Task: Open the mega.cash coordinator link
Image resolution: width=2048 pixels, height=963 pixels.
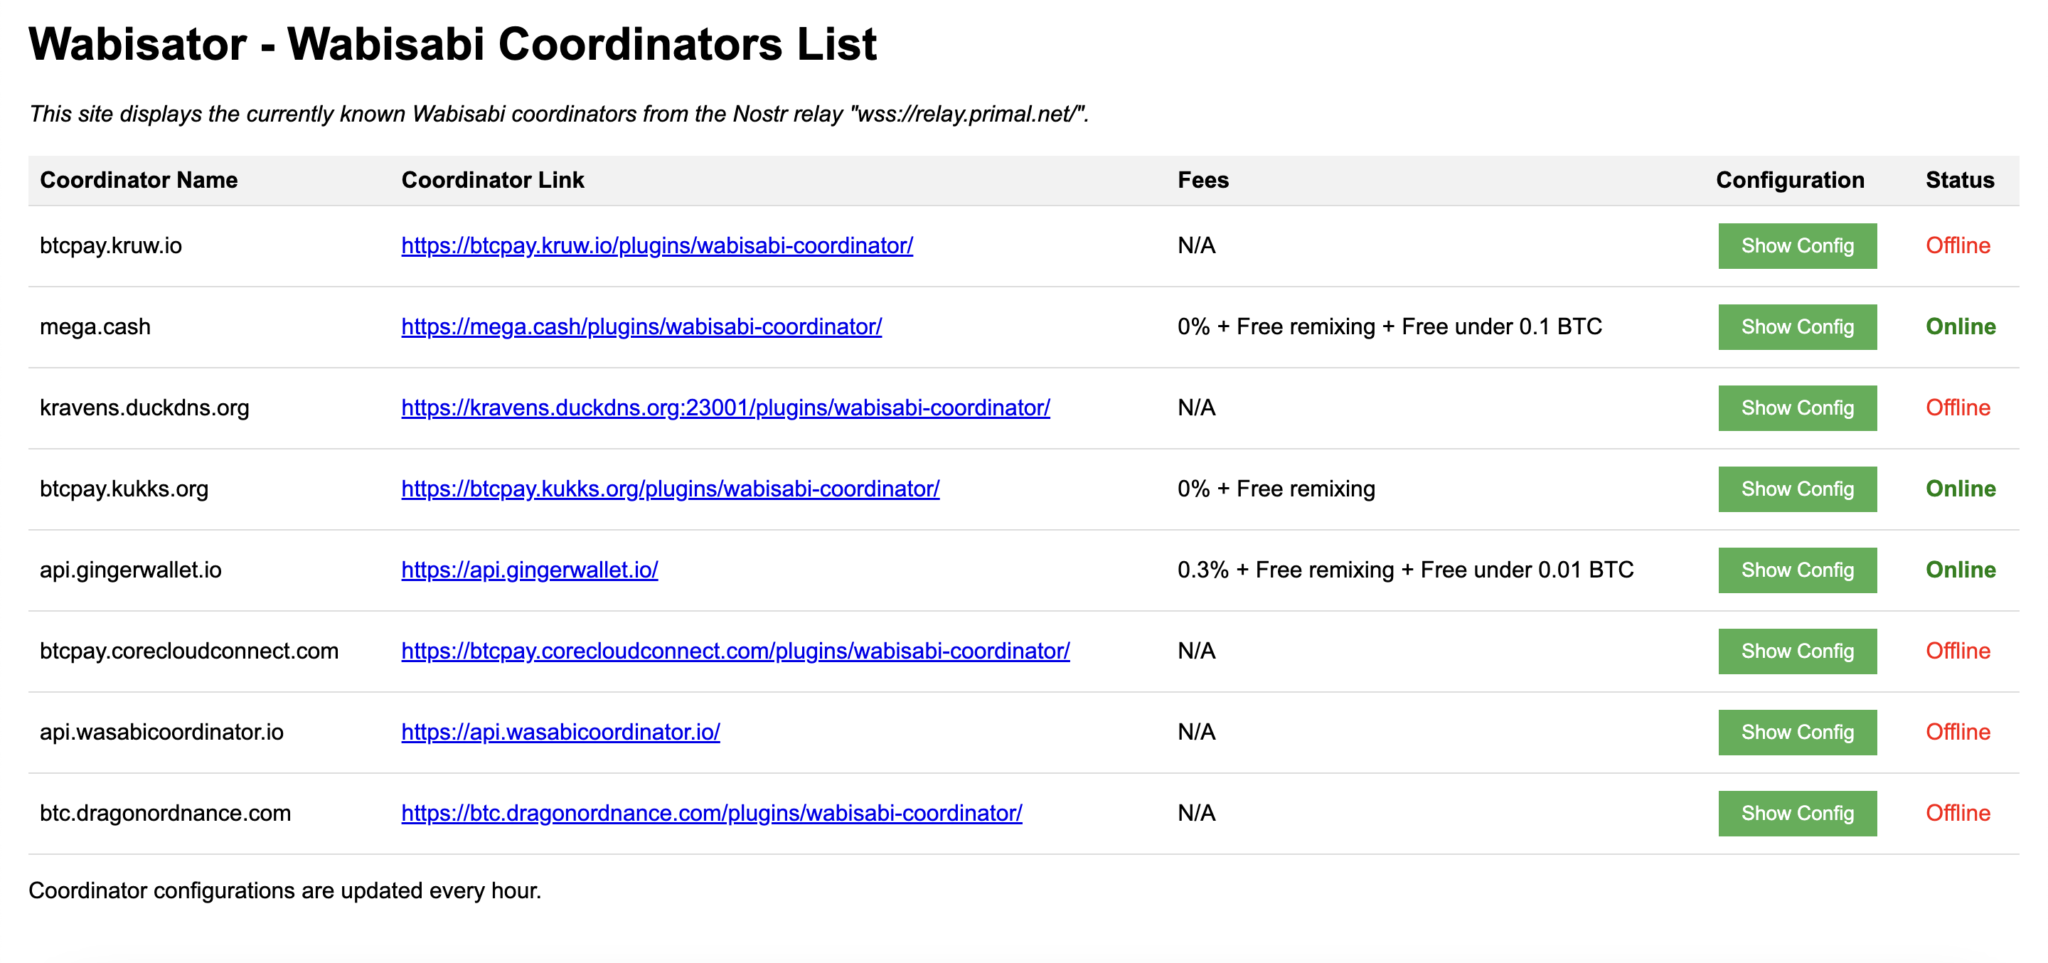Action: click(641, 326)
